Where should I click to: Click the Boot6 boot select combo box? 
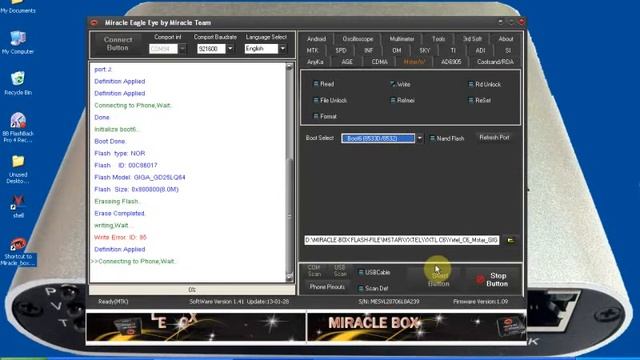pyautogui.click(x=378, y=138)
